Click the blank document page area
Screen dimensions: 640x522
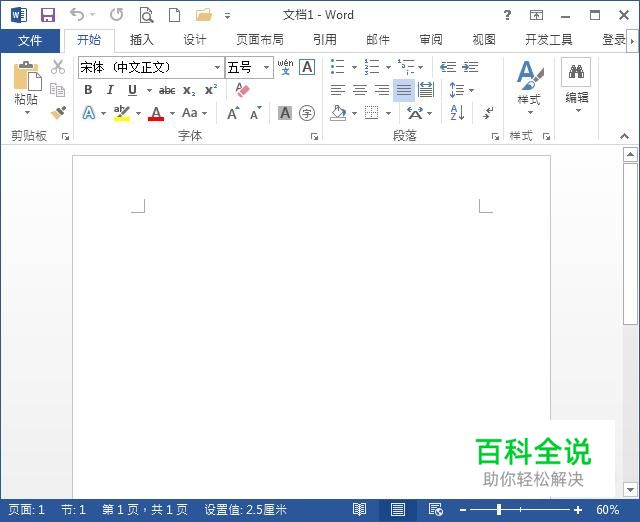(311, 327)
